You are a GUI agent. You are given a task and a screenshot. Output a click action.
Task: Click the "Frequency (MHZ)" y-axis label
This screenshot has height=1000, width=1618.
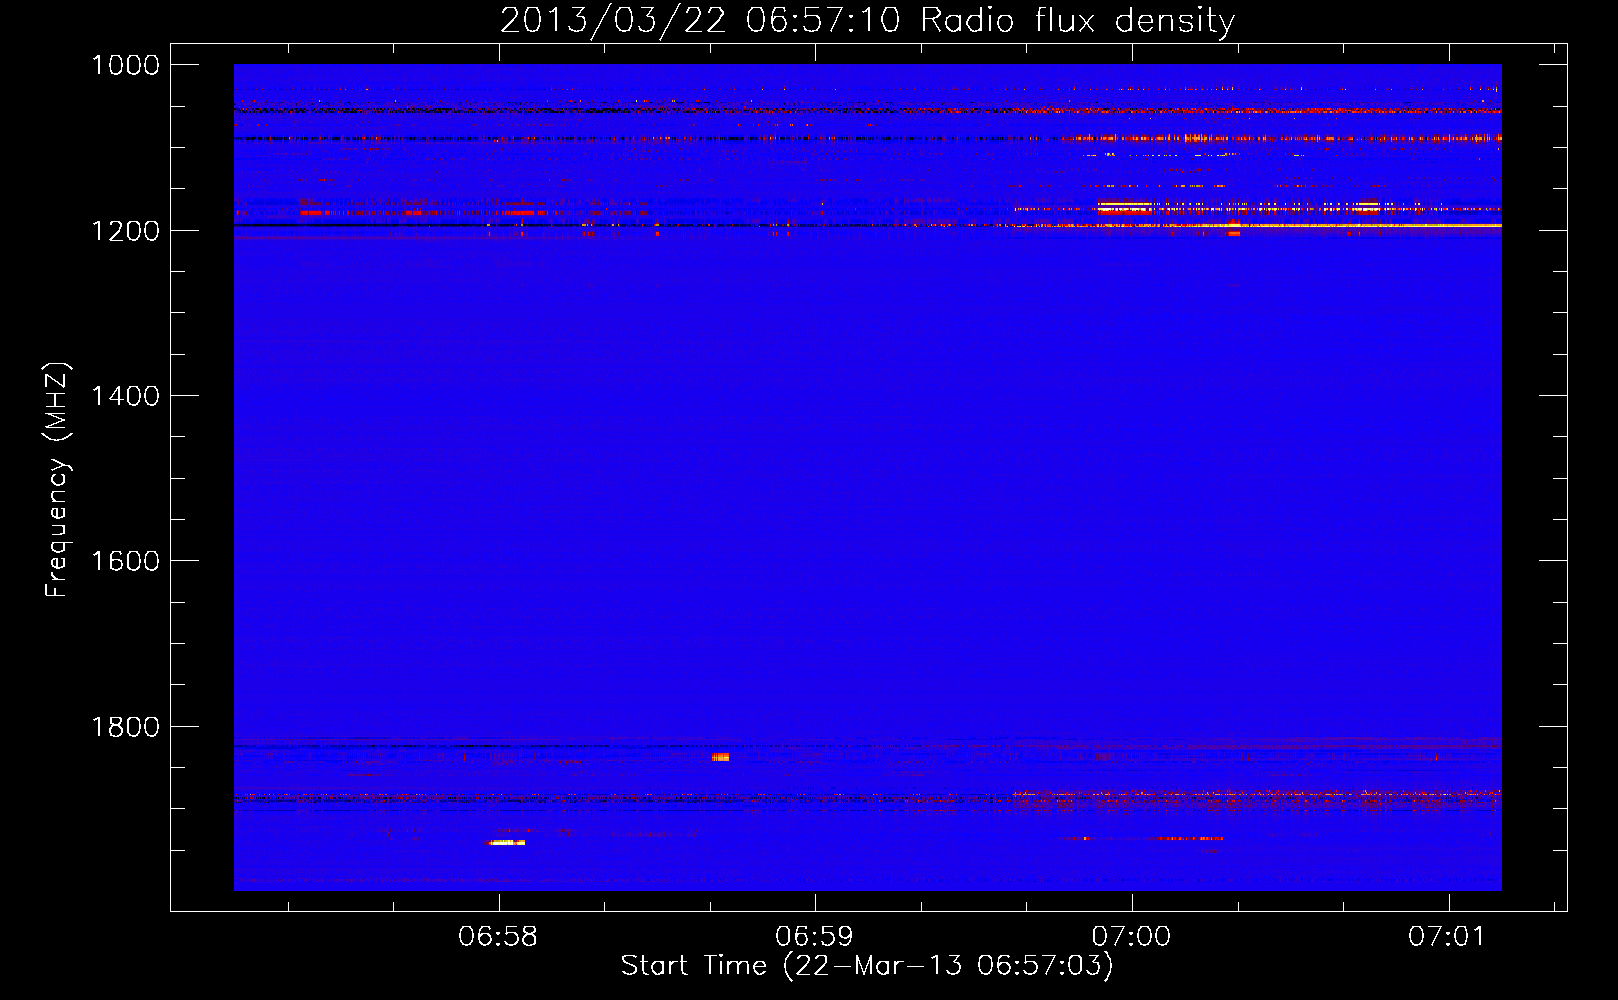(x=57, y=480)
